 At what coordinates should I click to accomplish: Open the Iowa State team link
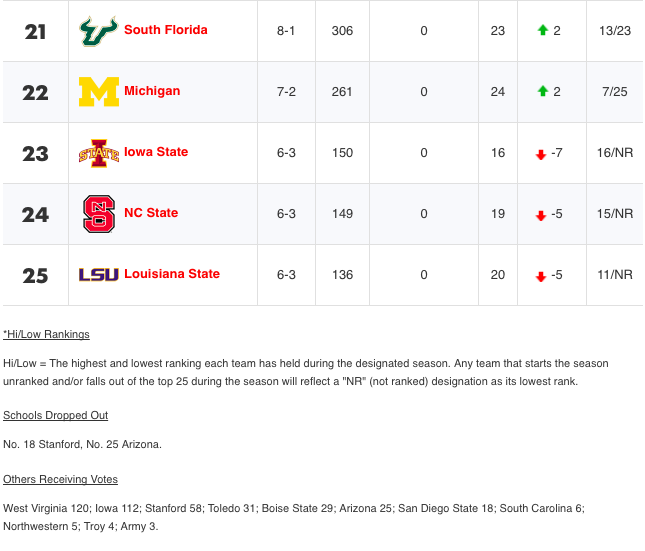pyautogui.click(x=156, y=152)
